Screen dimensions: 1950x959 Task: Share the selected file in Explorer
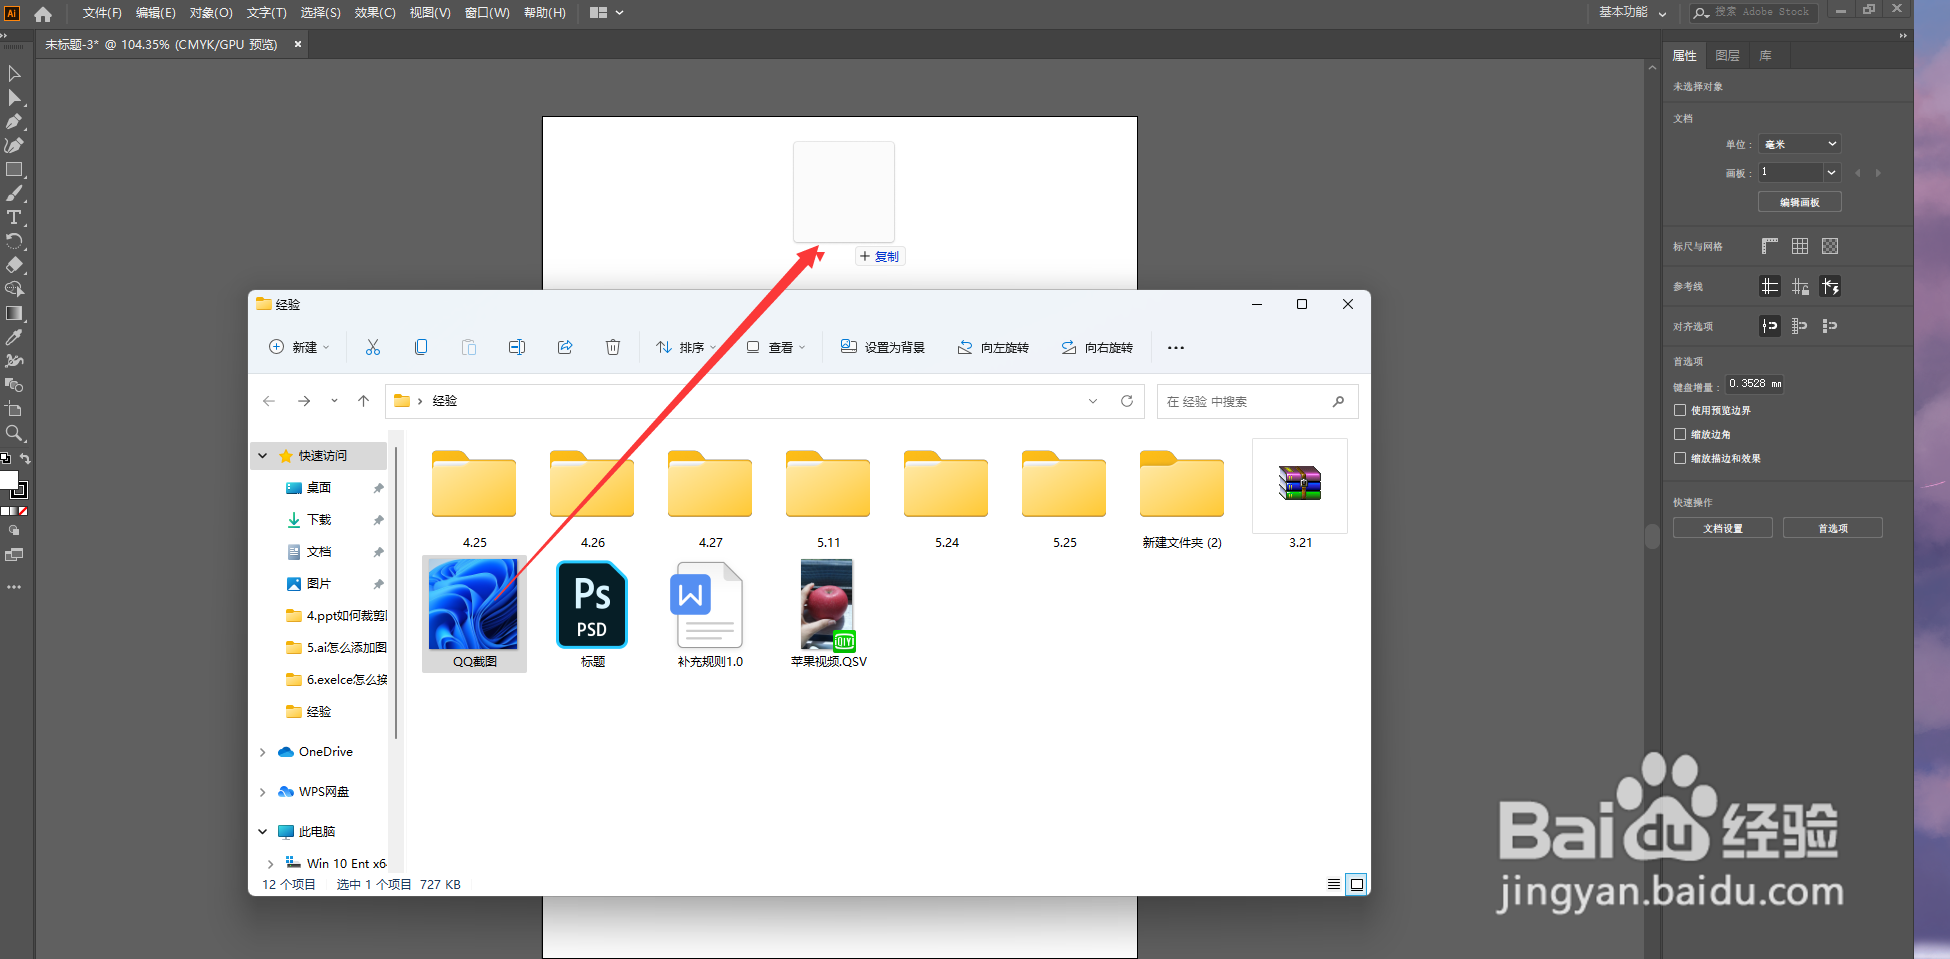point(565,347)
